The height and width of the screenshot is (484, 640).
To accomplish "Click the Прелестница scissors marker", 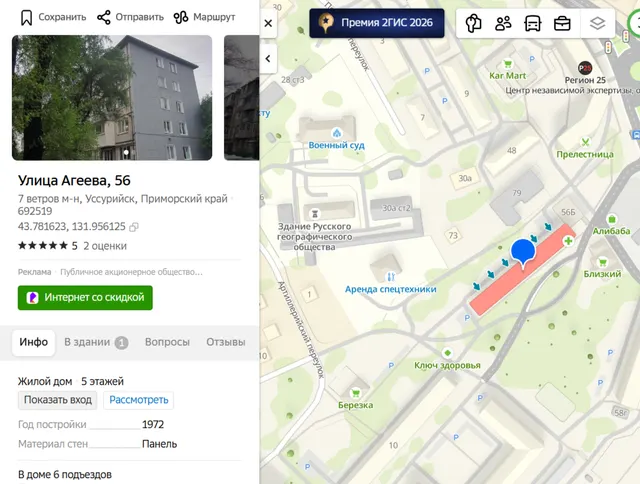I will (585, 142).
